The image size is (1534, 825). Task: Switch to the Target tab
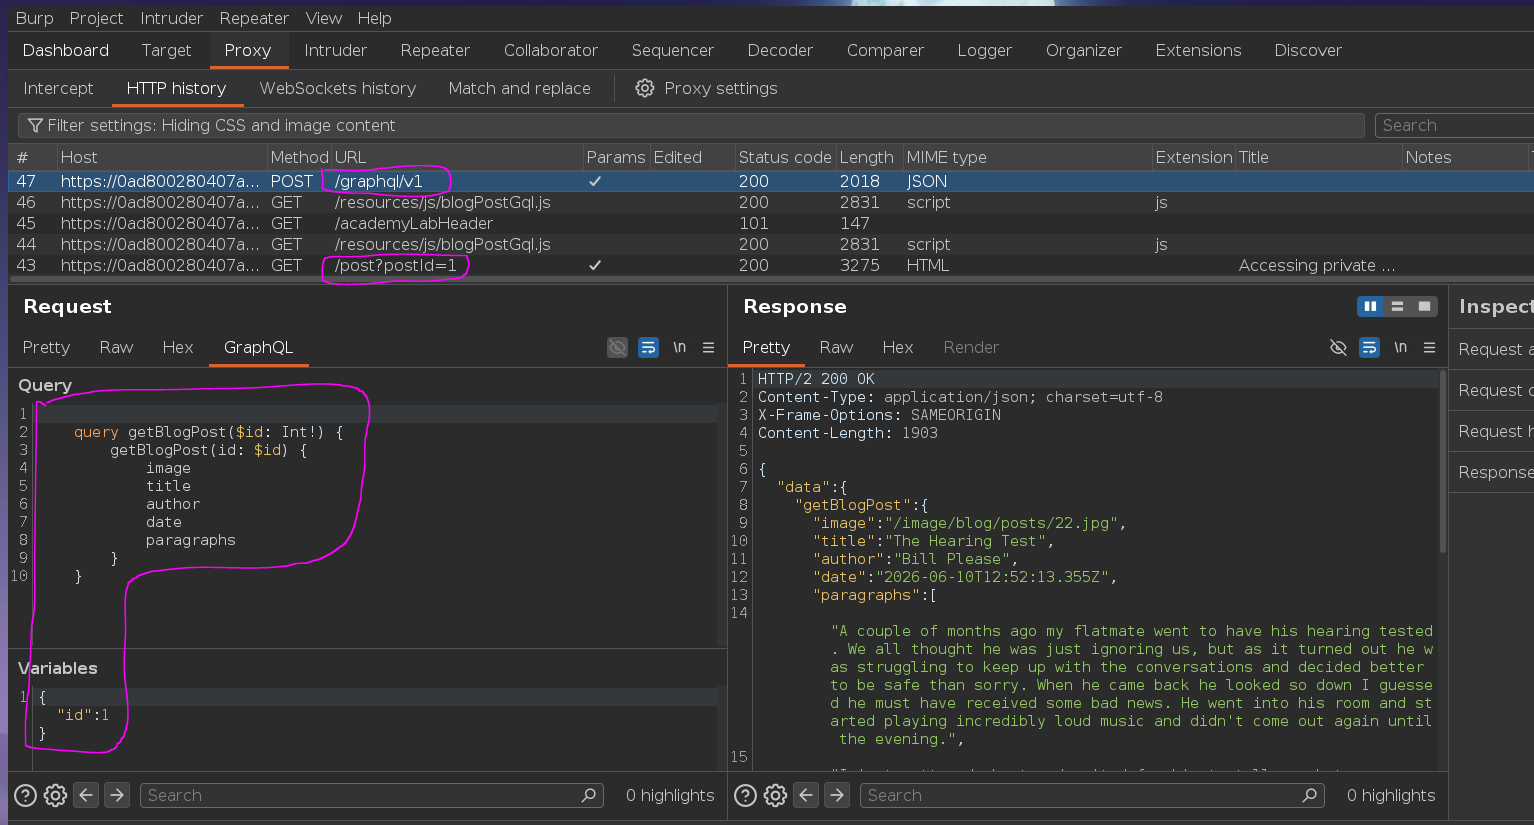pos(166,50)
